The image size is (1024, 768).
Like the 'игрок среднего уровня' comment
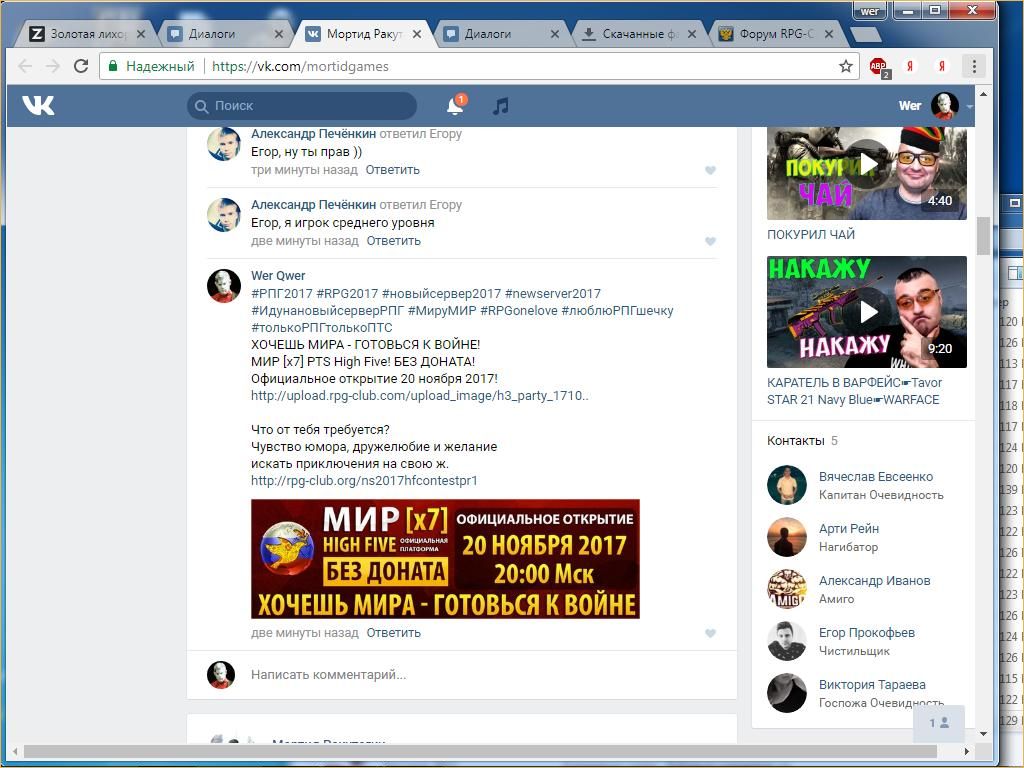710,241
